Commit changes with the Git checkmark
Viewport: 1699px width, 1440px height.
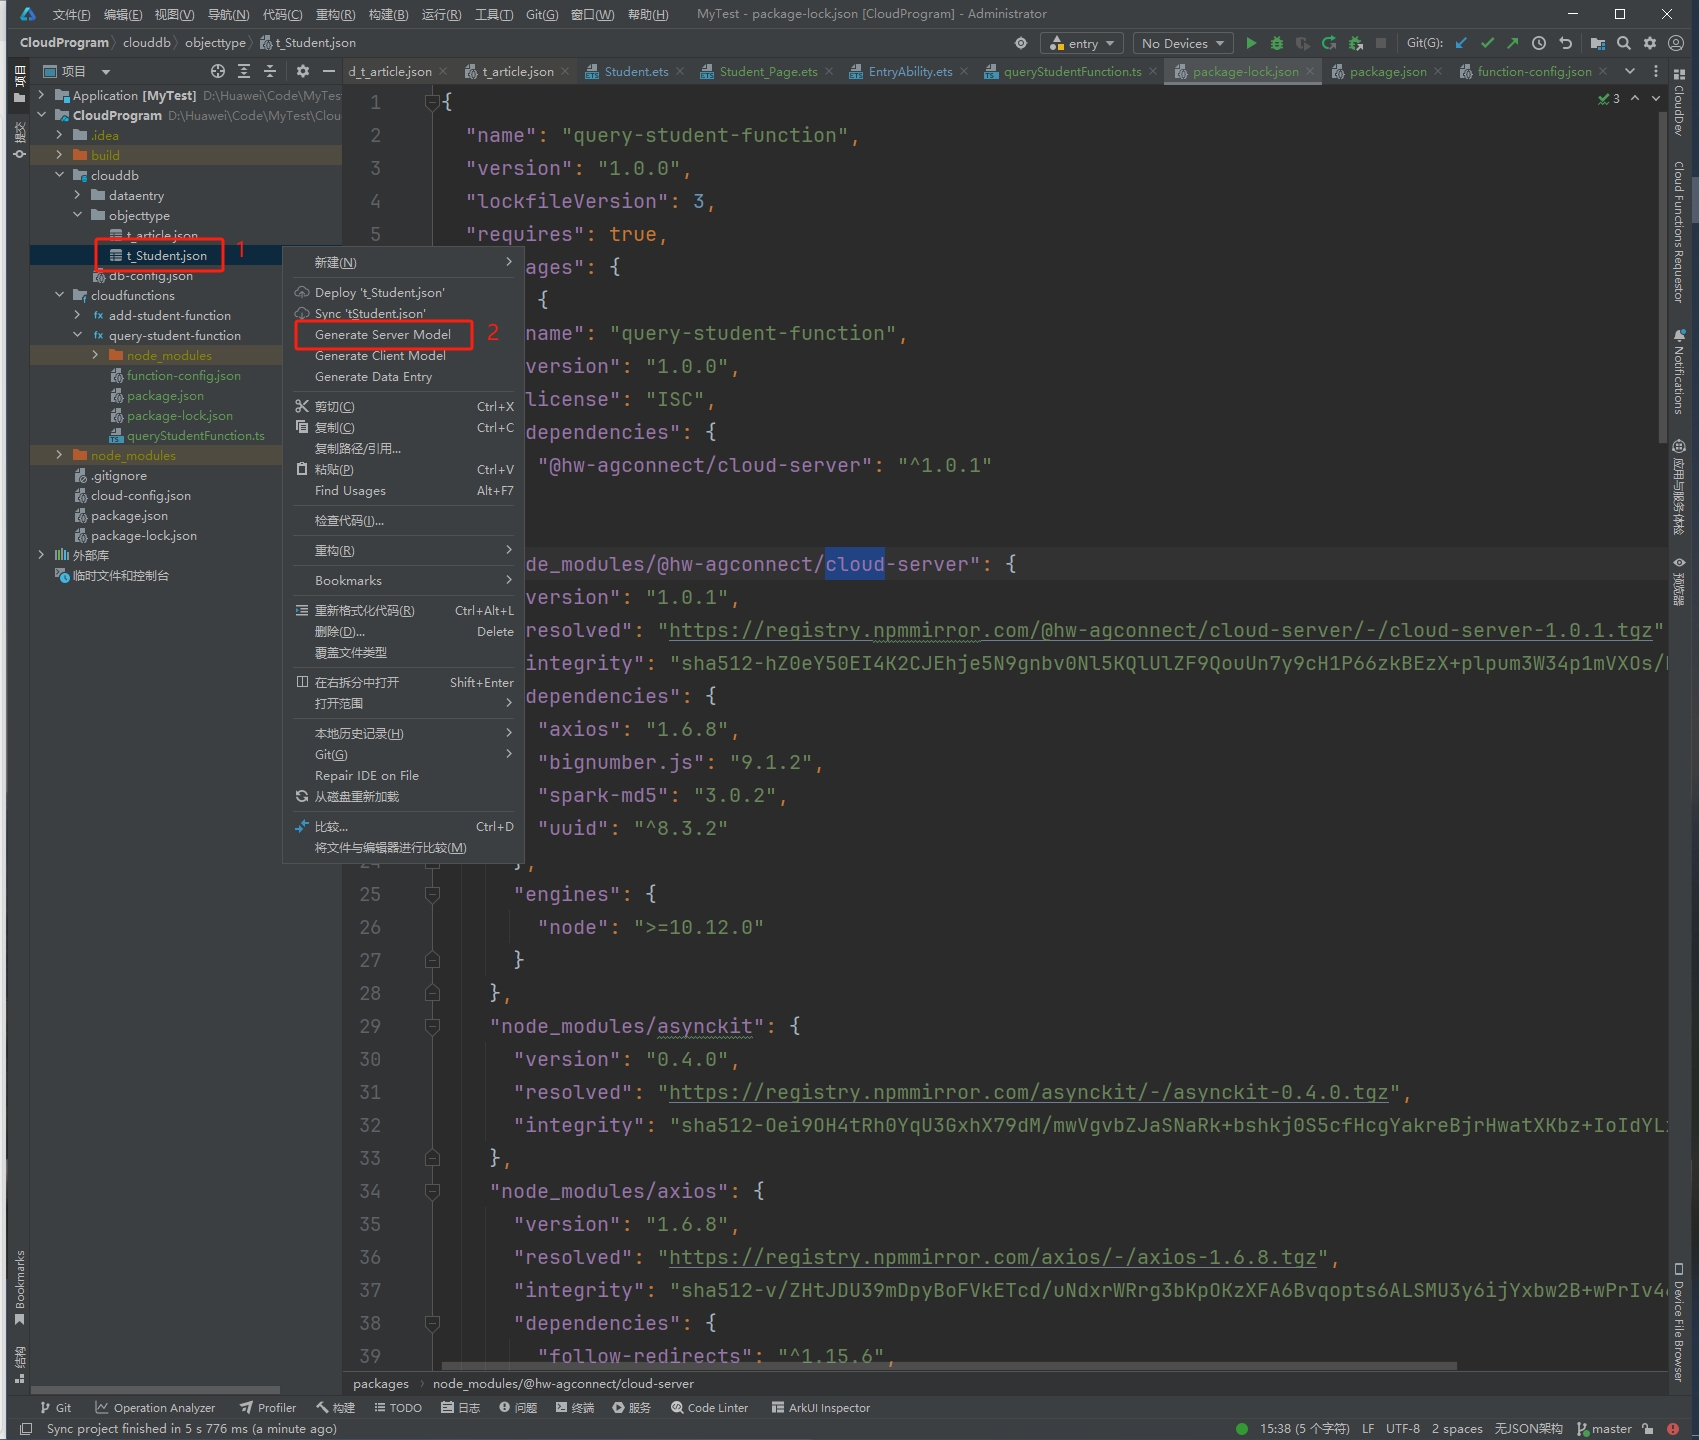coord(1487,43)
